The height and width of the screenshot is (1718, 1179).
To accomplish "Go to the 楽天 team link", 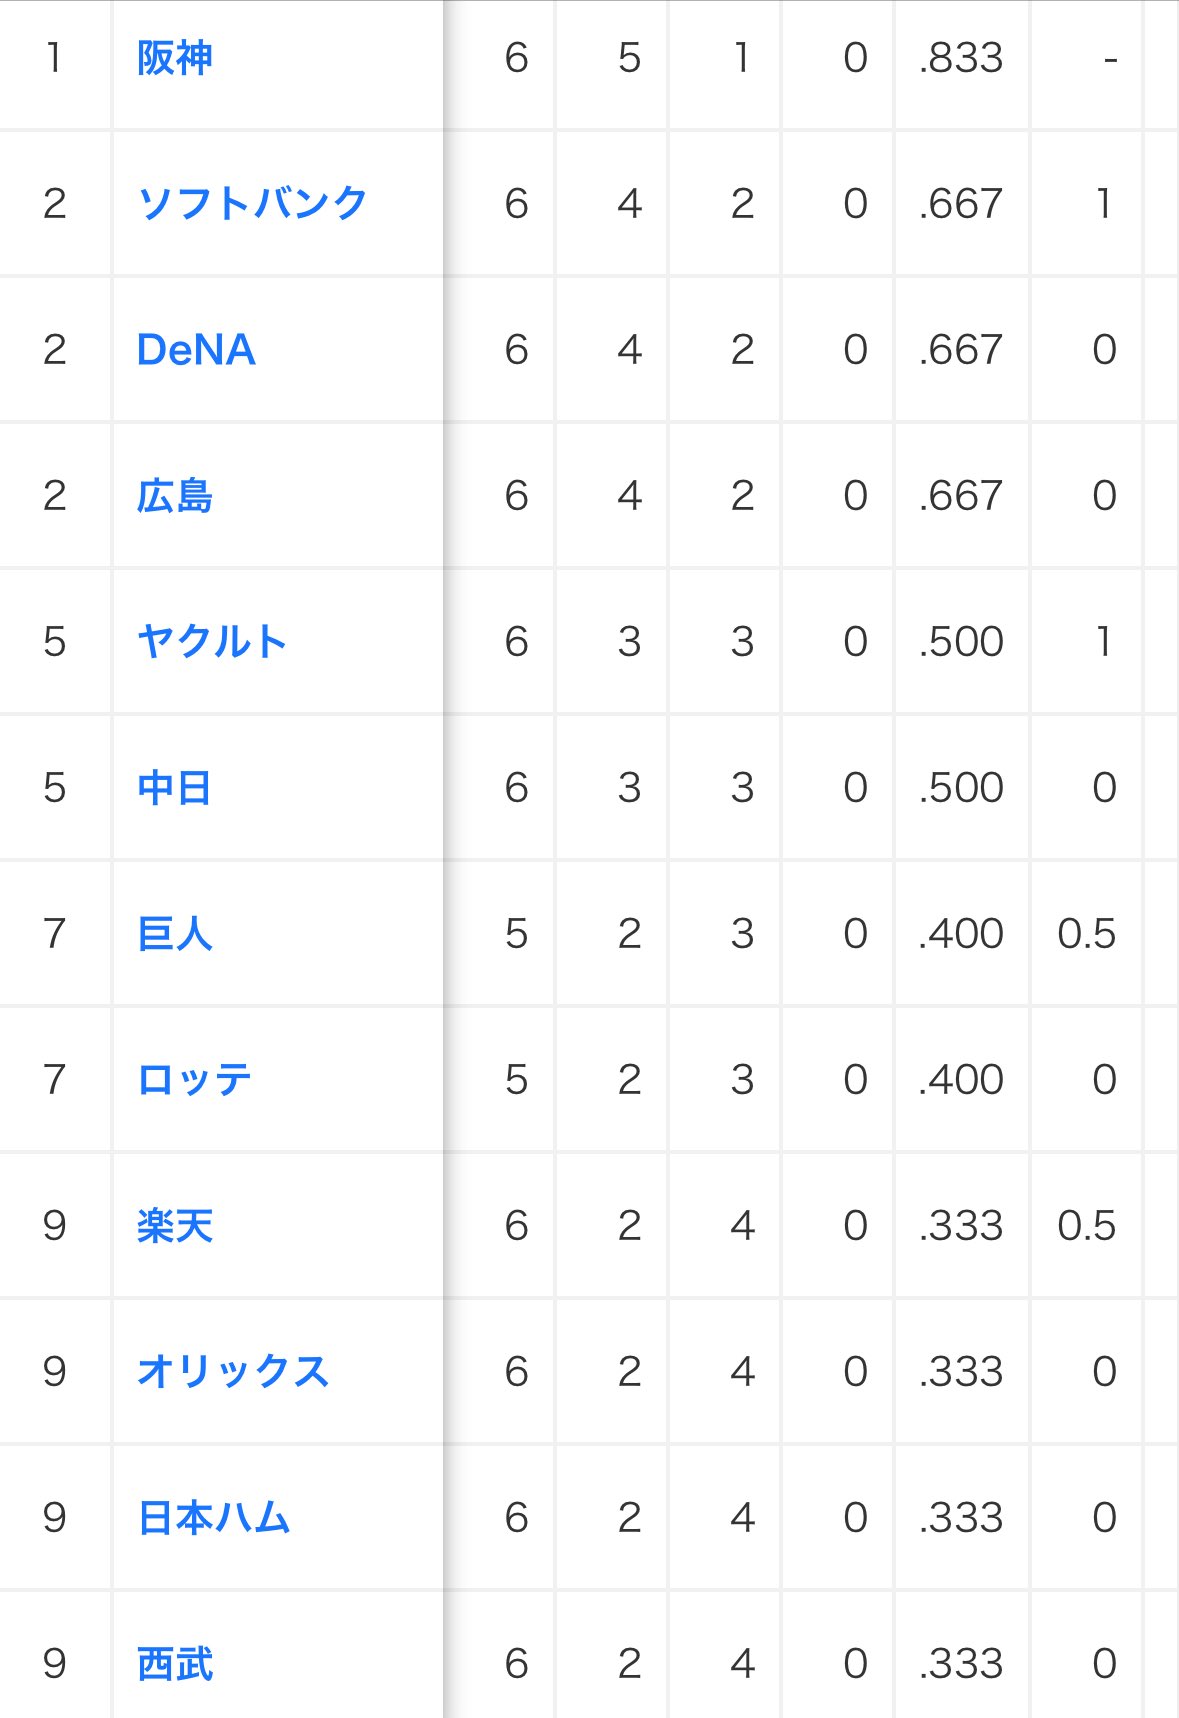I will tap(174, 1226).
